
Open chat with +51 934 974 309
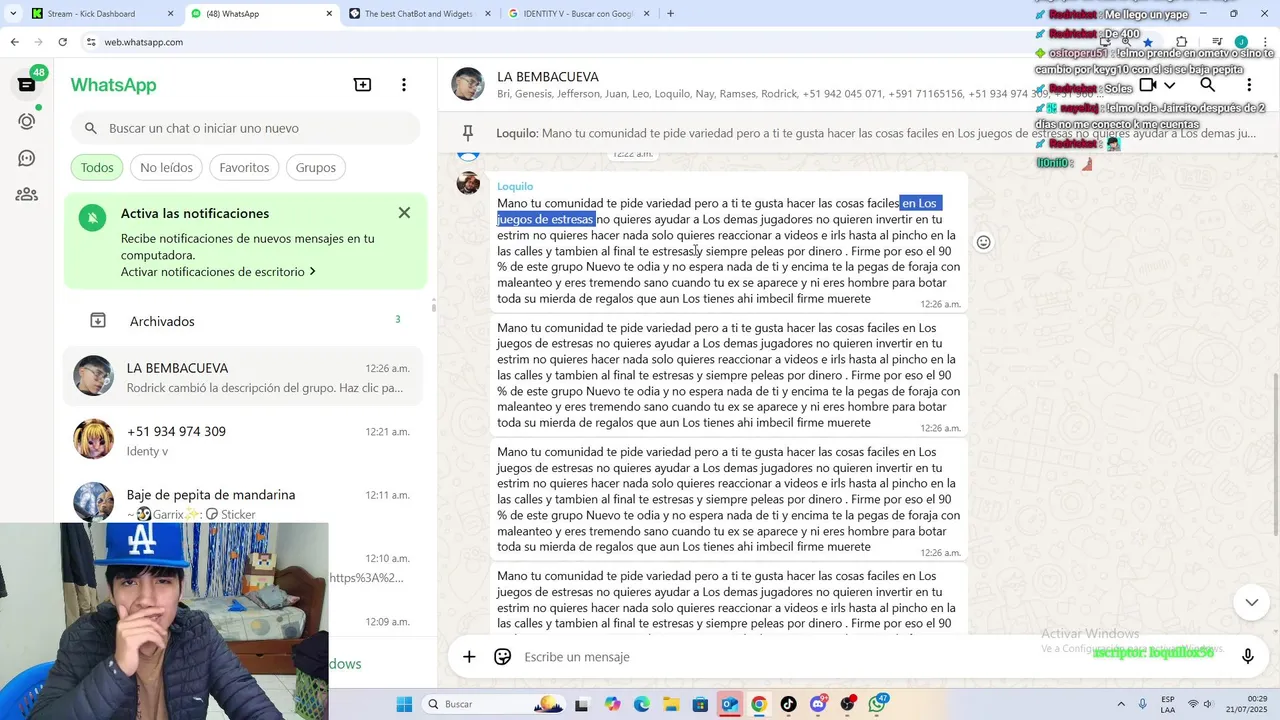point(244,440)
